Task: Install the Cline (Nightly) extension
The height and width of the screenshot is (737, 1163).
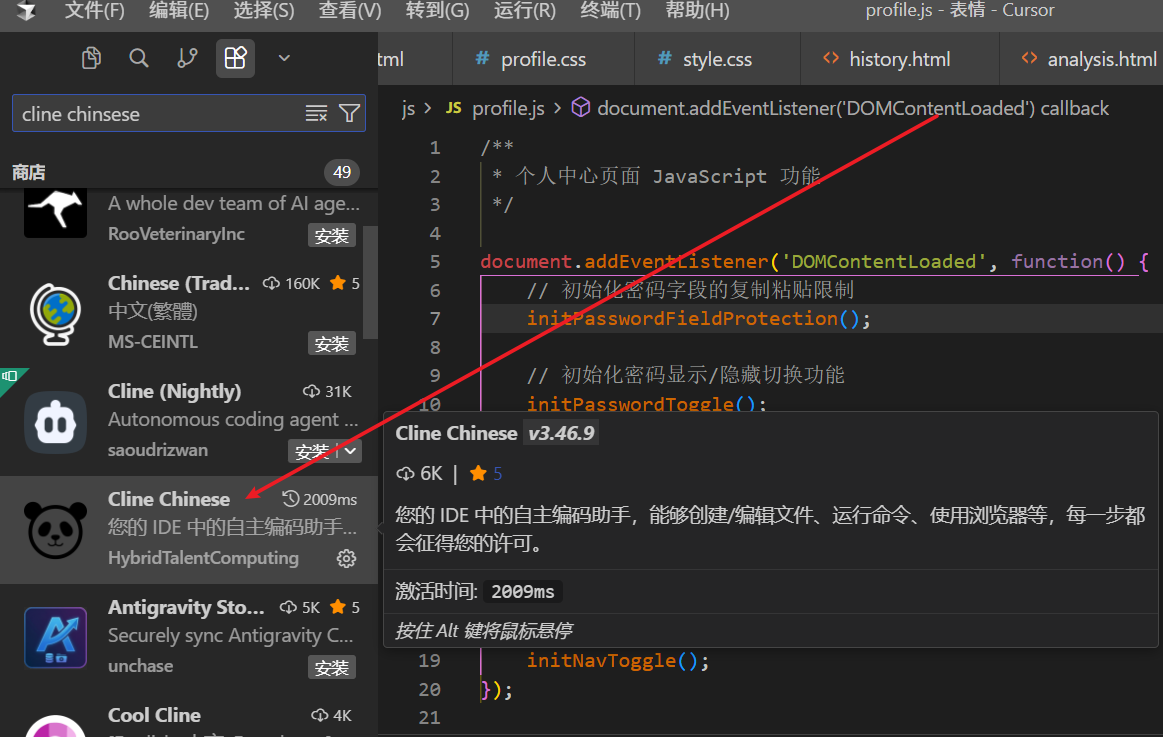Action: pyautogui.click(x=312, y=452)
